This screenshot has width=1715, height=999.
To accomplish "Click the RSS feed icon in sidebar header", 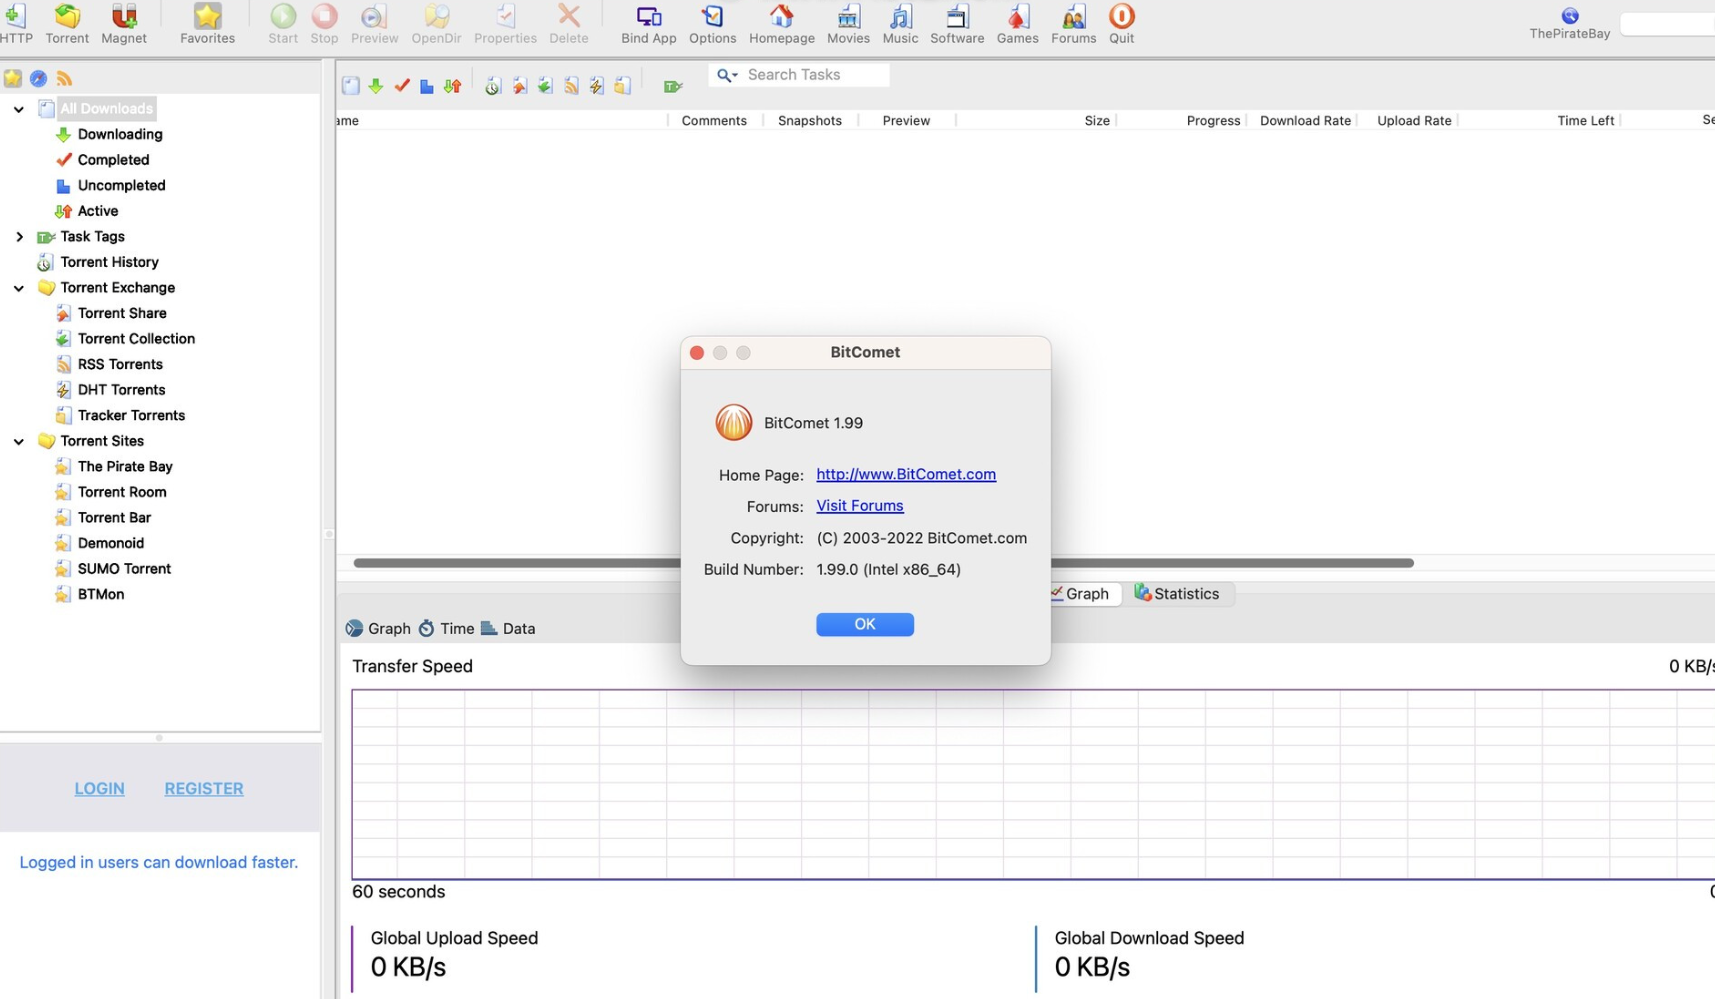I will [64, 79].
